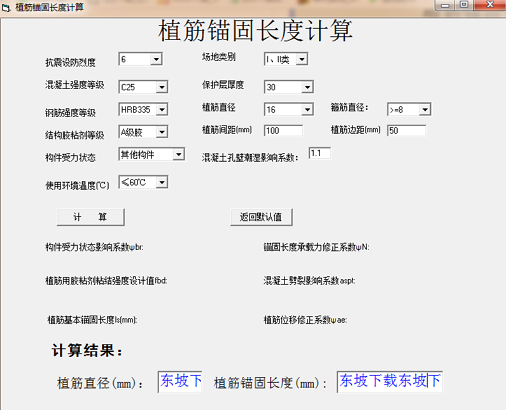Open the 箍筋直径 dropdown showing >=8

409,109
